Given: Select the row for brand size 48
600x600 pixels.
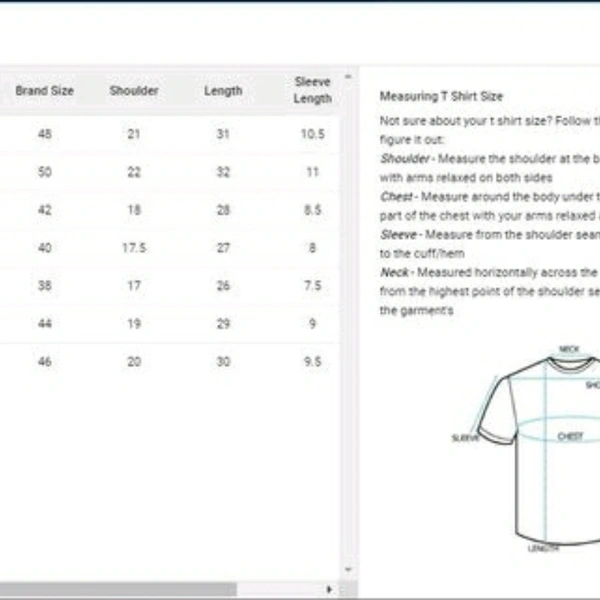Looking at the screenshot, I should click(x=170, y=134).
